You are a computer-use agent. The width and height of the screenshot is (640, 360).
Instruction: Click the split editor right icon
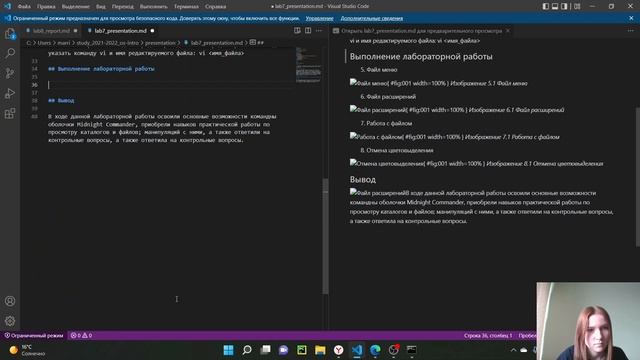[x=308, y=31]
